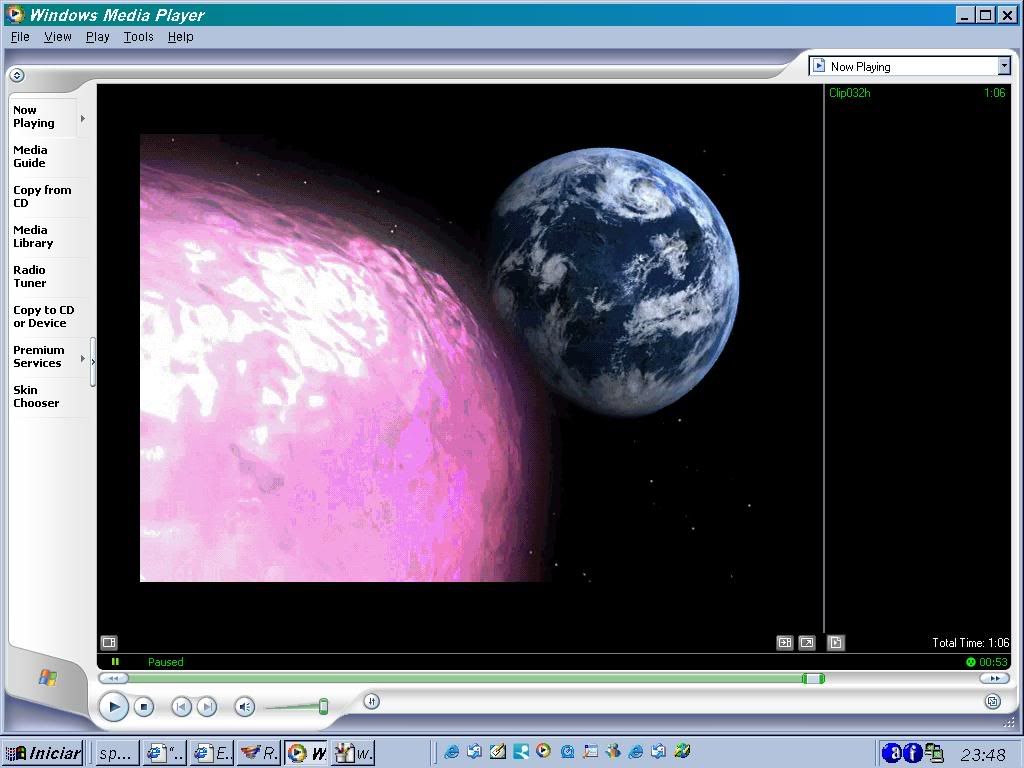Switch to the "sp..." taskbar button
This screenshot has width=1024, height=768.
pyautogui.click(x=117, y=754)
